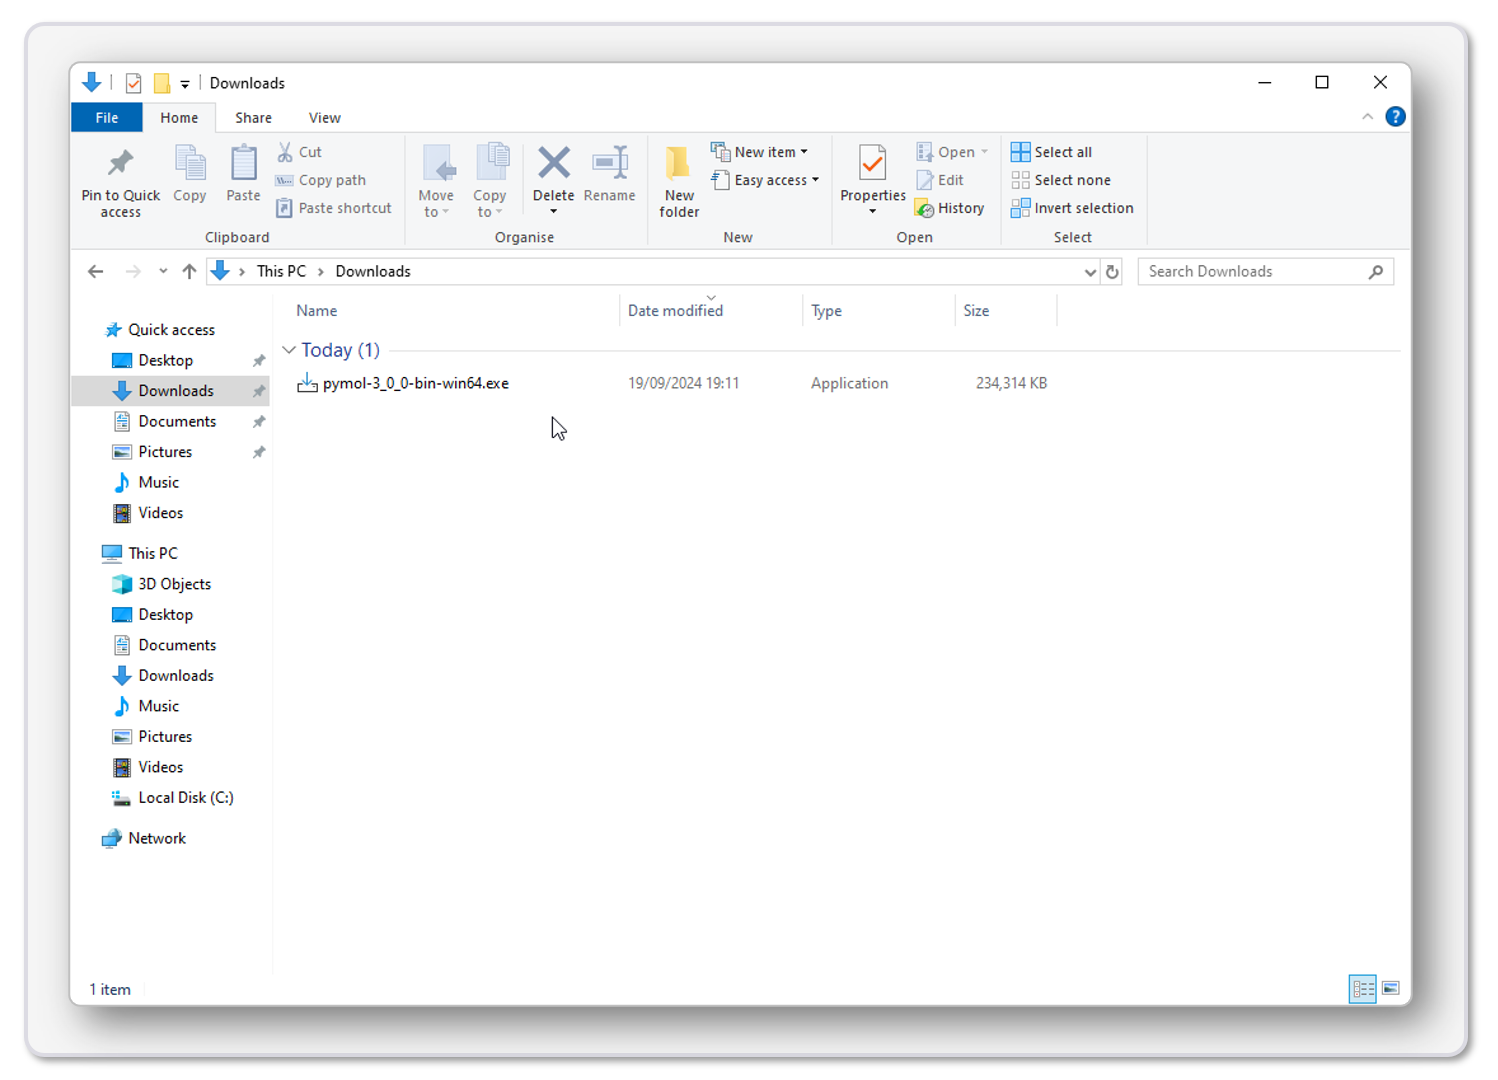The width and height of the screenshot is (1498, 1080).
Task: Create a New folder from ribbon
Action: pyautogui.click(x=679, y=181)
